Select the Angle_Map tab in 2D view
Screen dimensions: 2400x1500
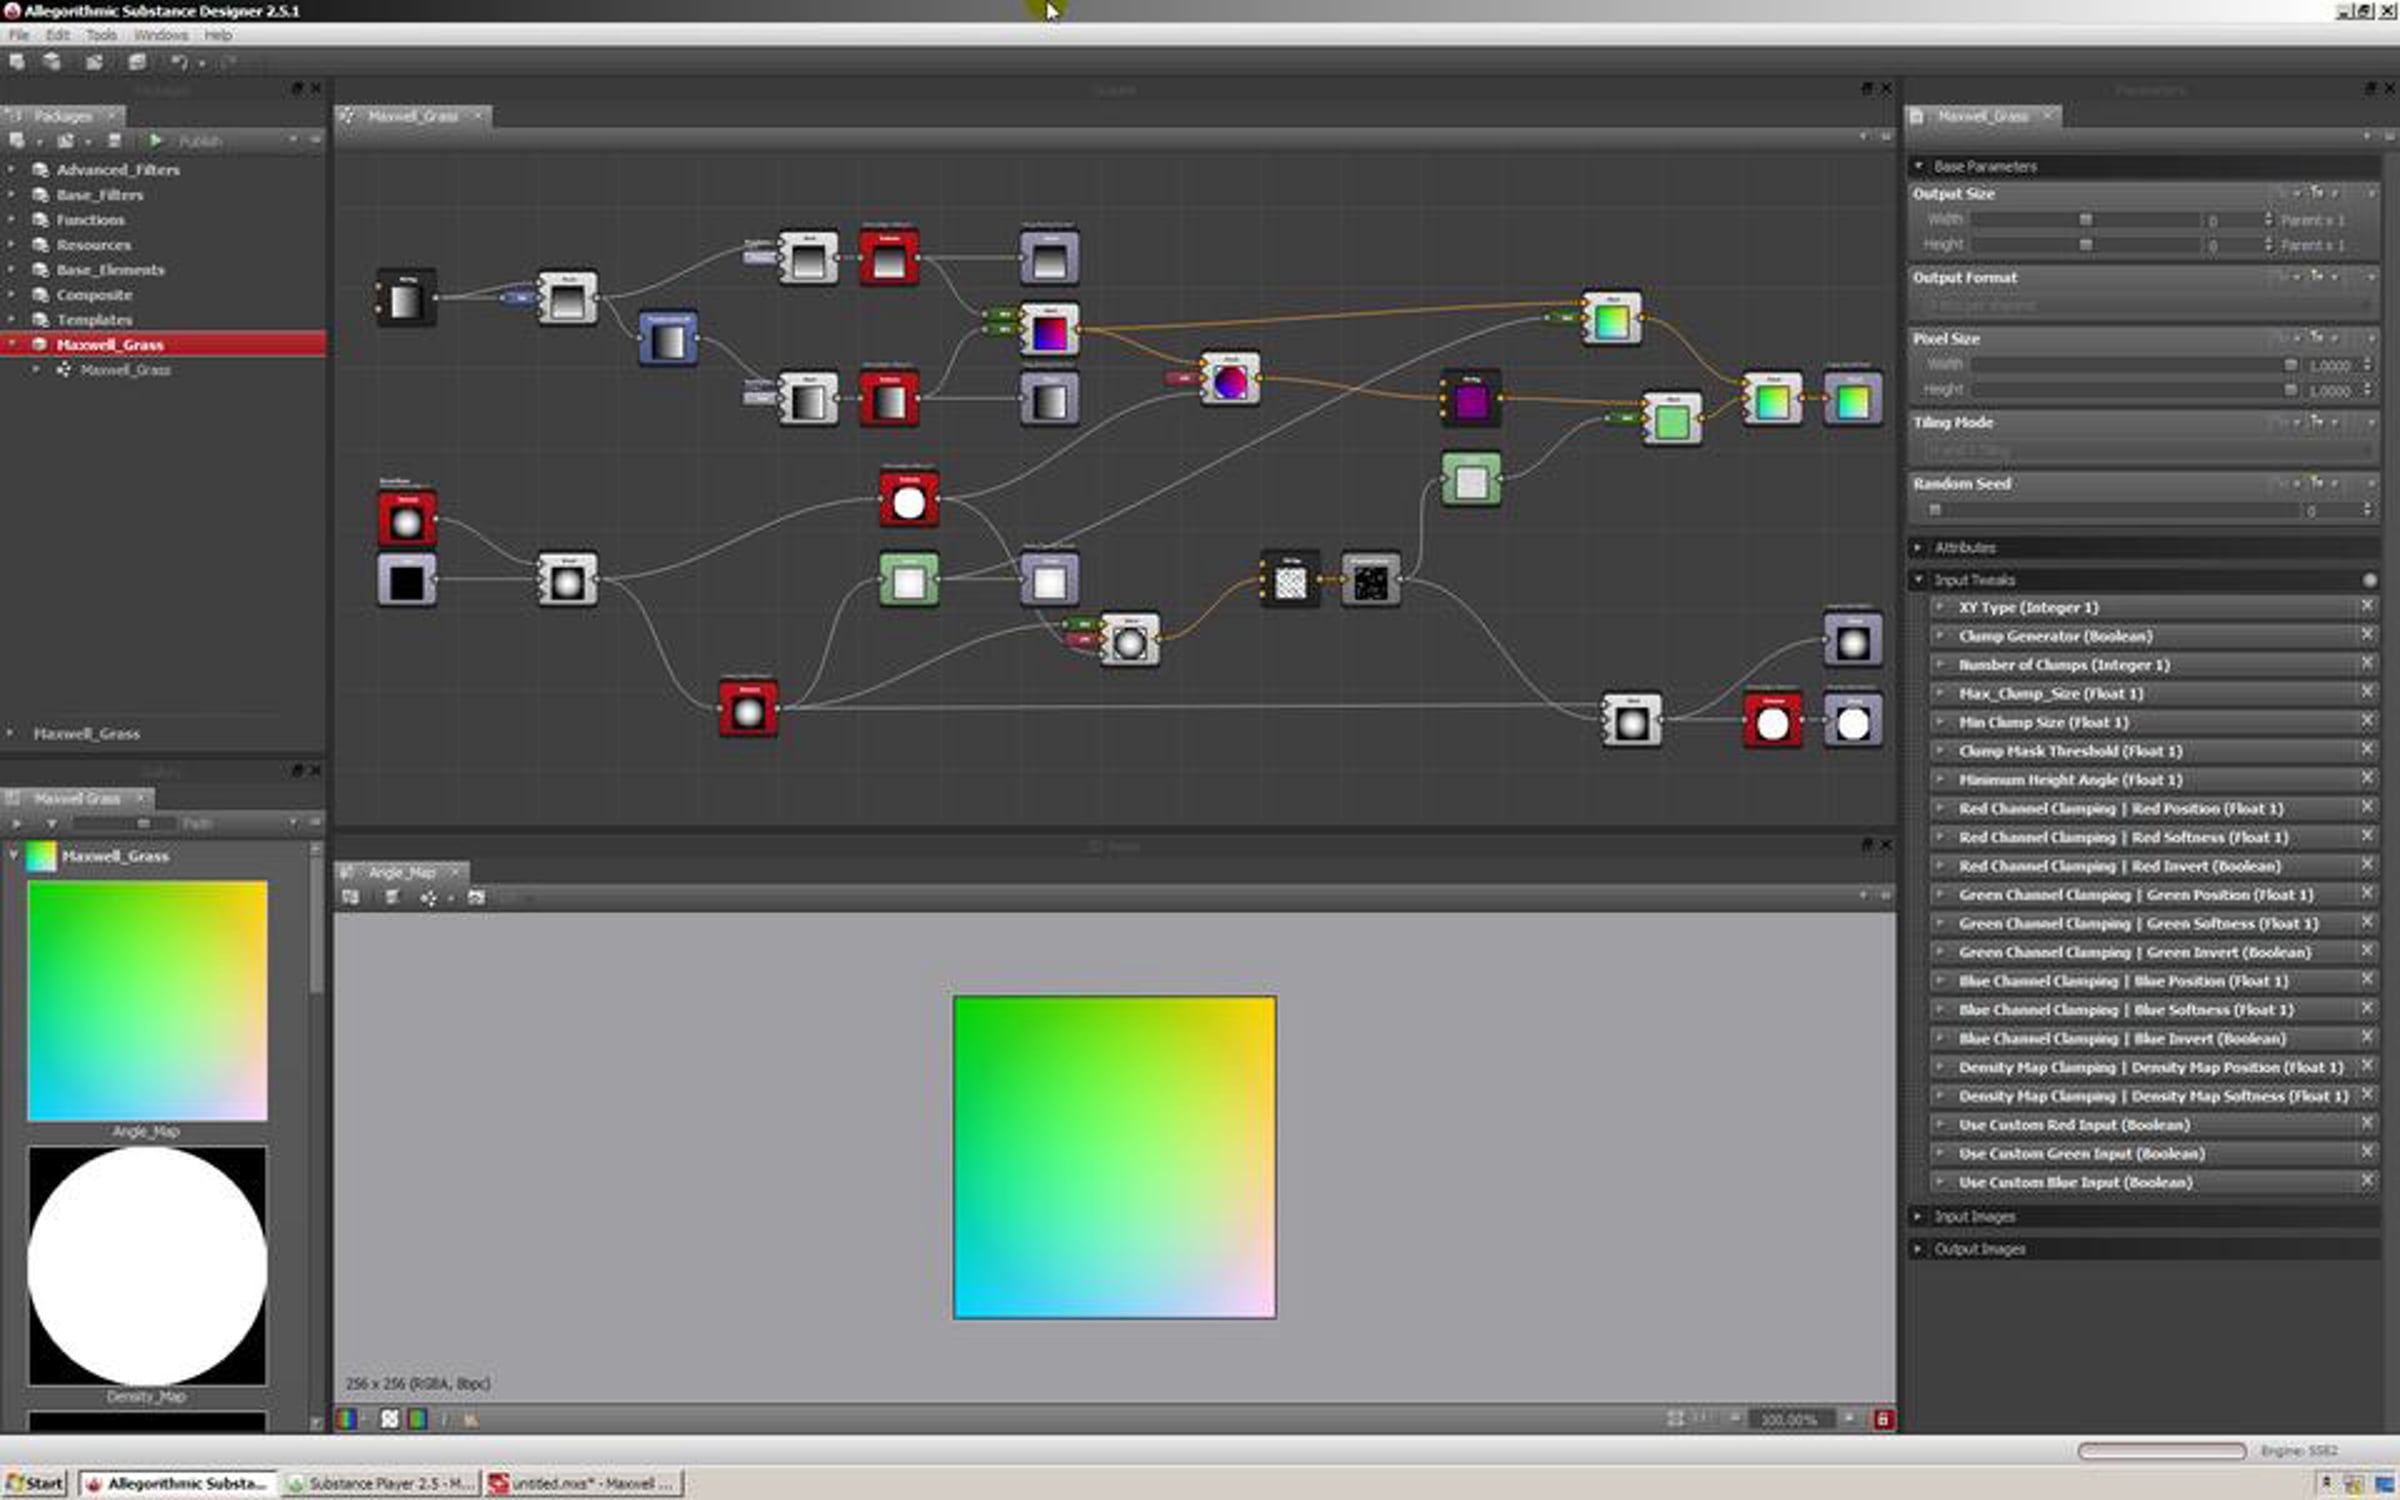[x=402, y=872]
